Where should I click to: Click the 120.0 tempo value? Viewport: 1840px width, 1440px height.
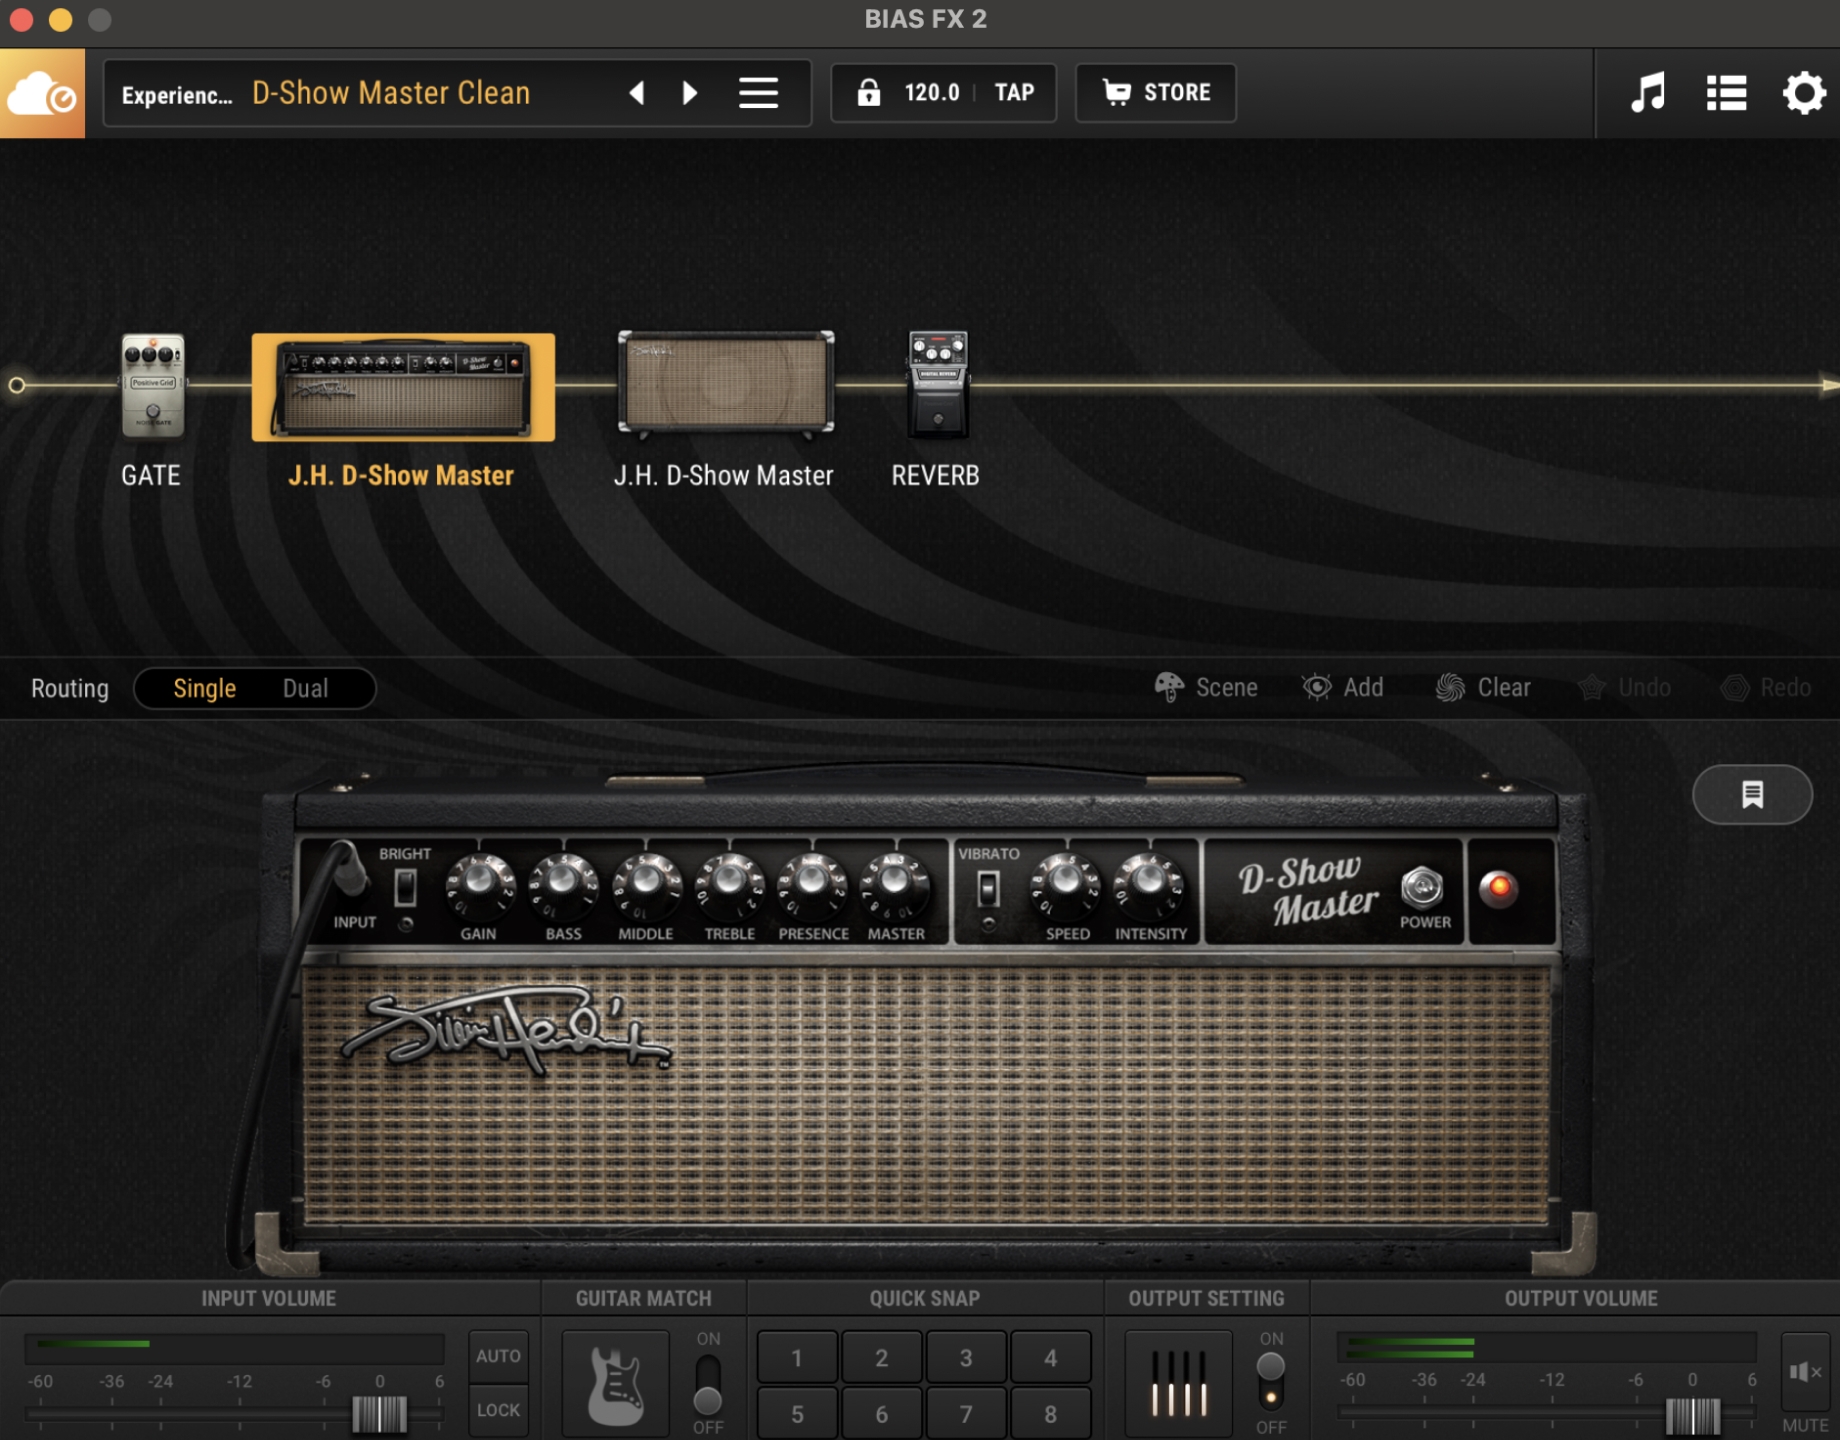(931, 93)
